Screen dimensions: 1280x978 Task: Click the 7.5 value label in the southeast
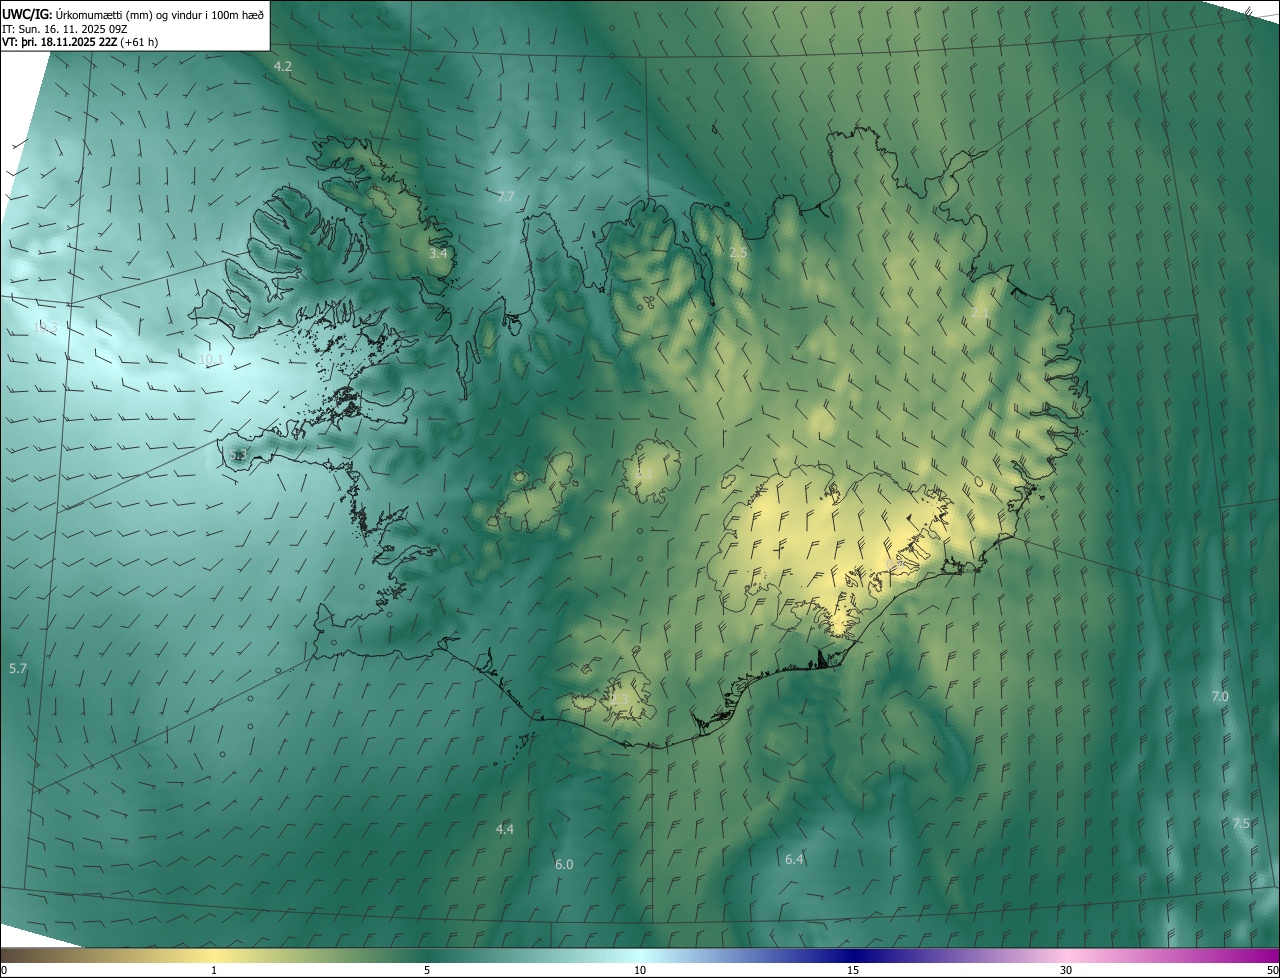(1241, 824)
